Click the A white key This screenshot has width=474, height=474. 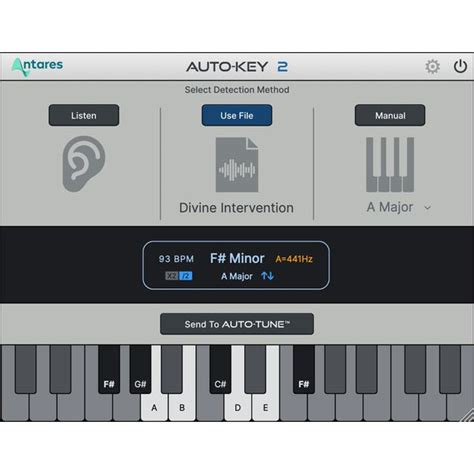pyautogui.click(x=154, y=407)
